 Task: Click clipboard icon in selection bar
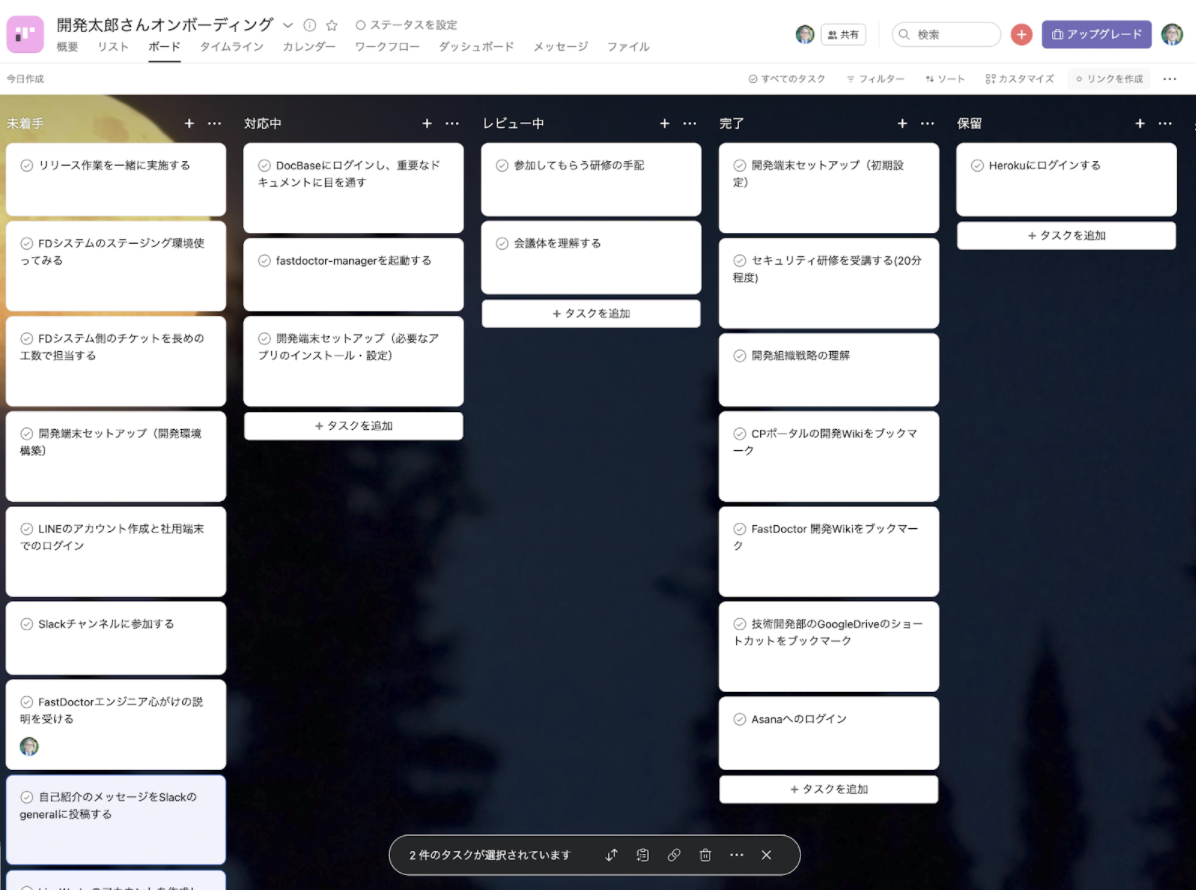(x=643, y=855)
